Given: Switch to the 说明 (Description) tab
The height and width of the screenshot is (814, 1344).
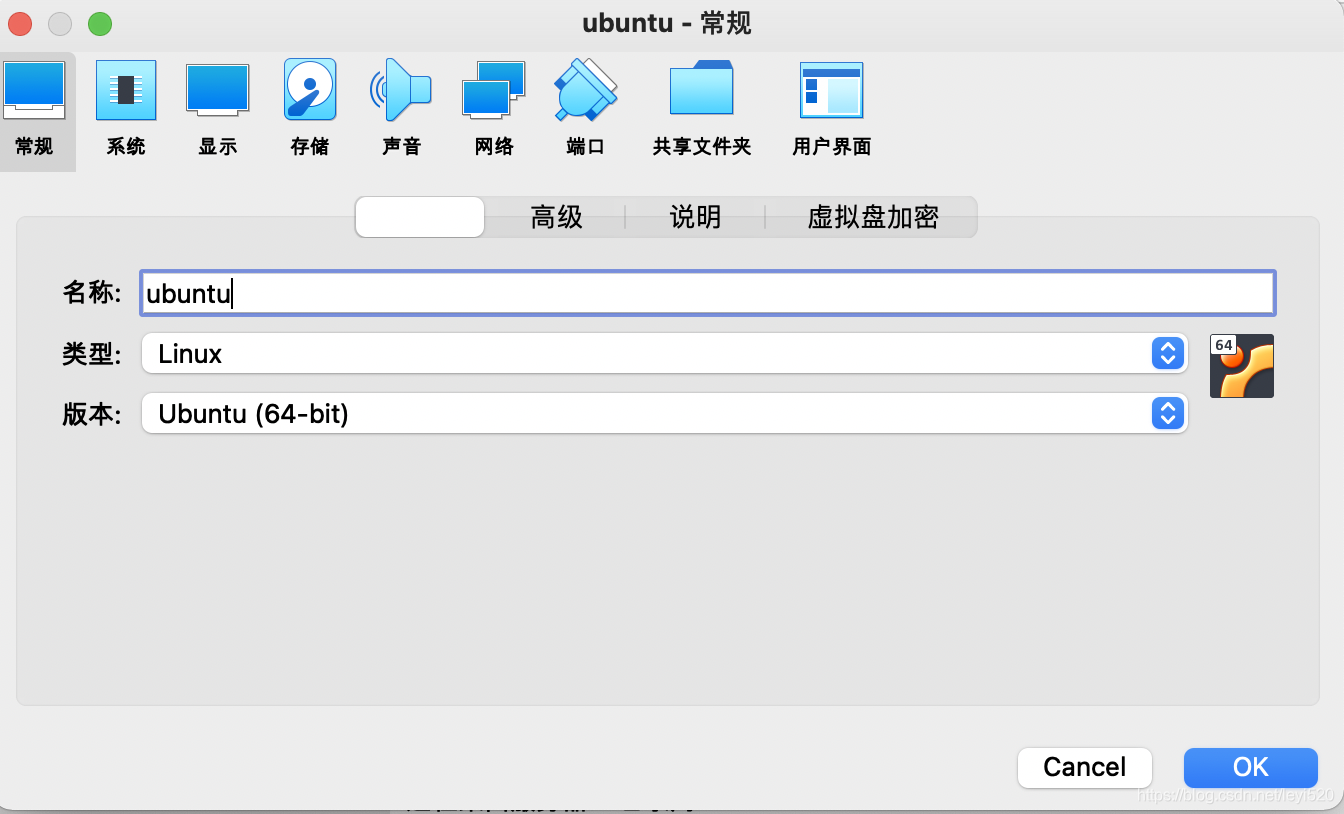Looking at the screenshot, I should (x=695, y=217).
